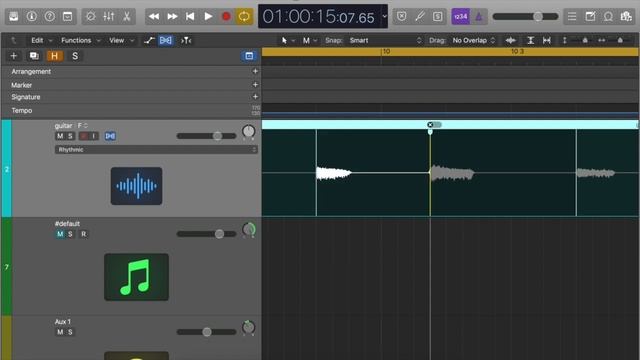Open the Inspector panel
The image size is (640, 360).
pyautogui.click(x=31, y=17)
